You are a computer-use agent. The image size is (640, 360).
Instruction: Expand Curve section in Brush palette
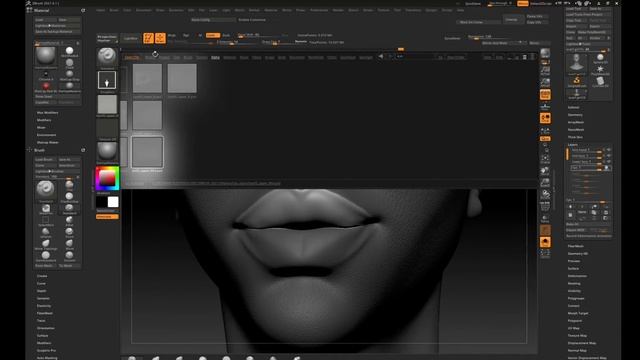(41, 283)
